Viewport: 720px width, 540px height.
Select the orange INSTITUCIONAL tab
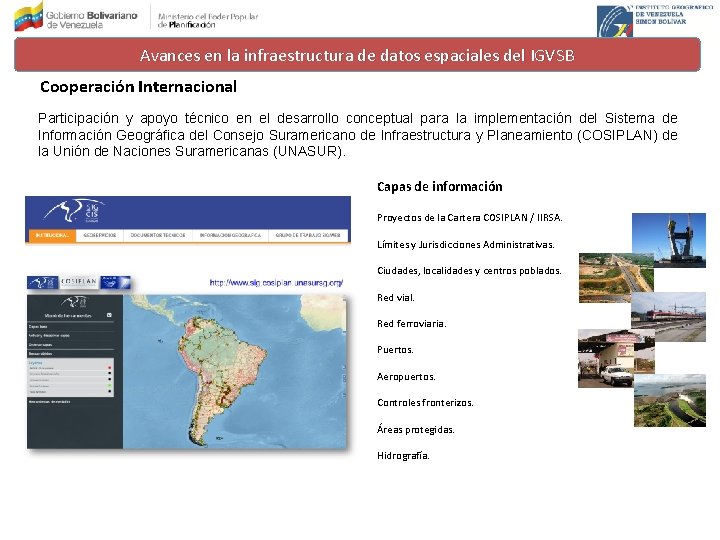pyautogui.click(x=52, y=235)
